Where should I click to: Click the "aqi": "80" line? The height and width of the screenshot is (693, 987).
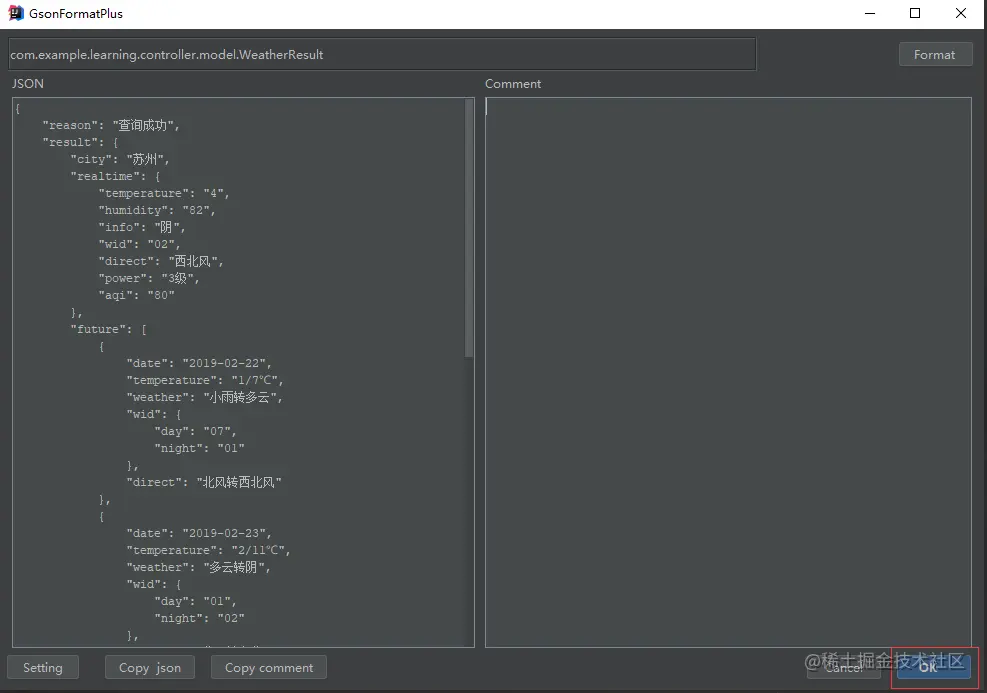(x=137, y=295)
